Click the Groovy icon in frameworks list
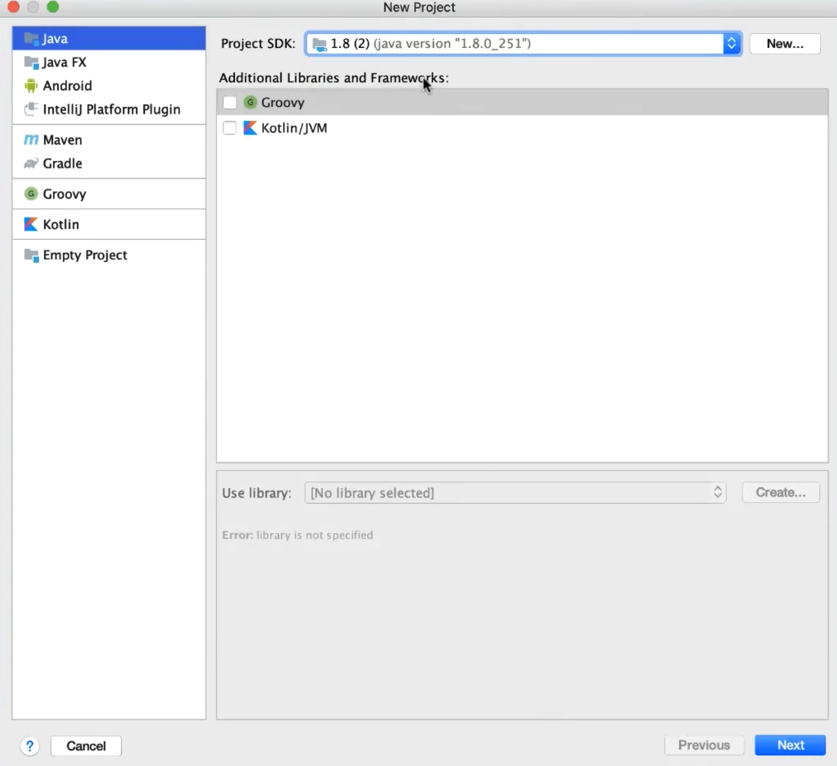Viewport: 837px width, 766px height. point(250,102)
